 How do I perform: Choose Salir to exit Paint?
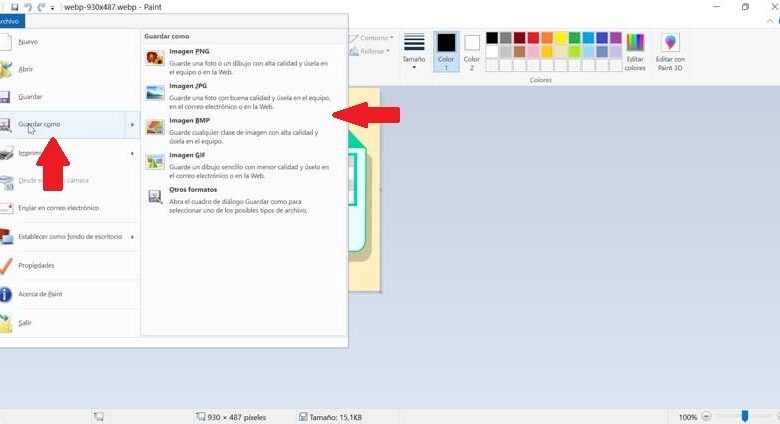[x=69, y=323]
